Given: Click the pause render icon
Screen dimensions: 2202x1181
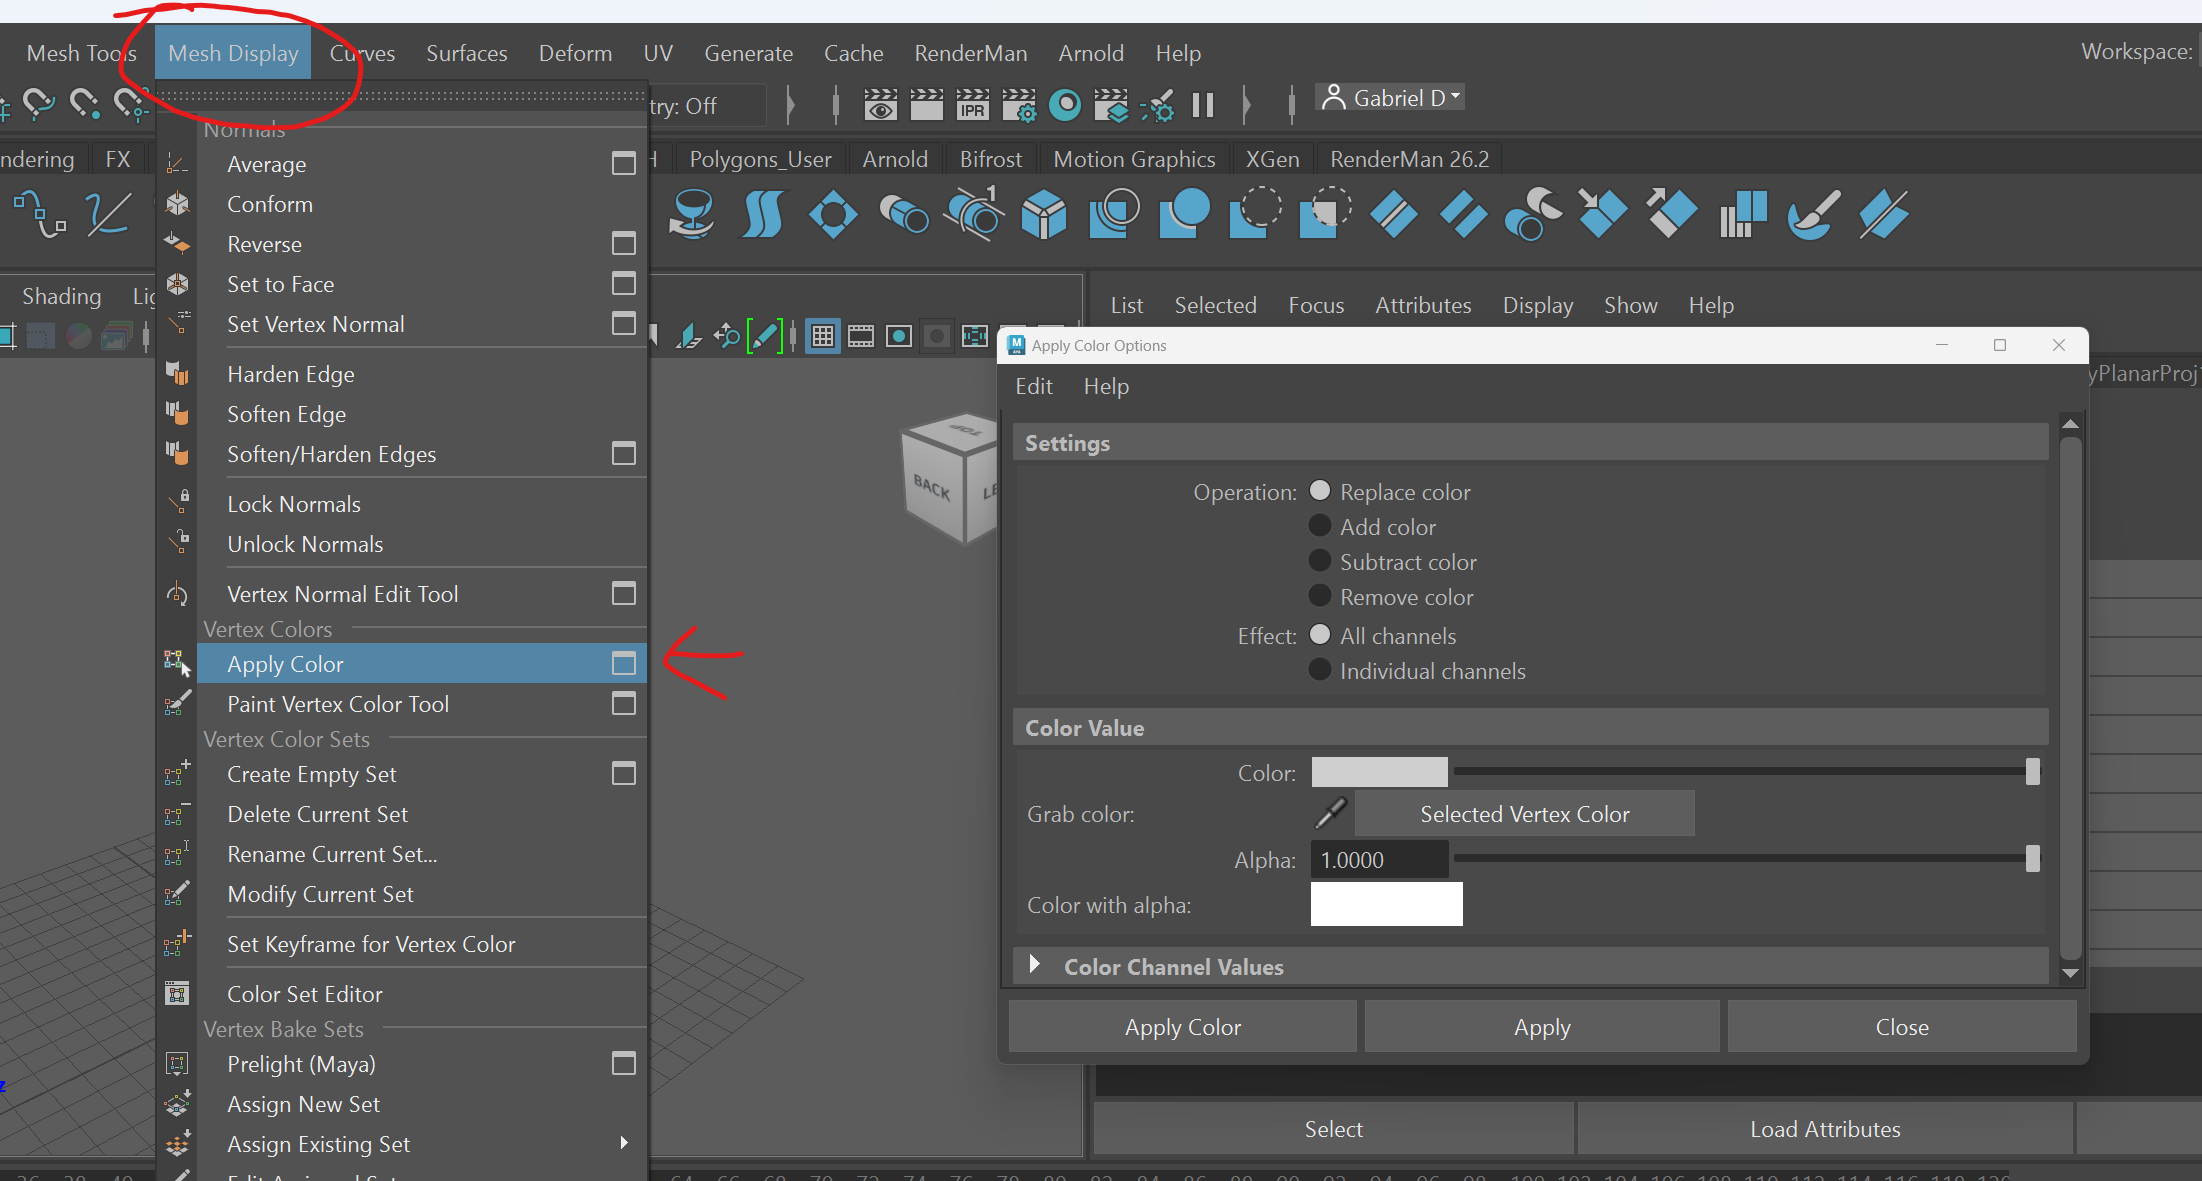Looking at the screenshot, I should tap(1203, 104).
